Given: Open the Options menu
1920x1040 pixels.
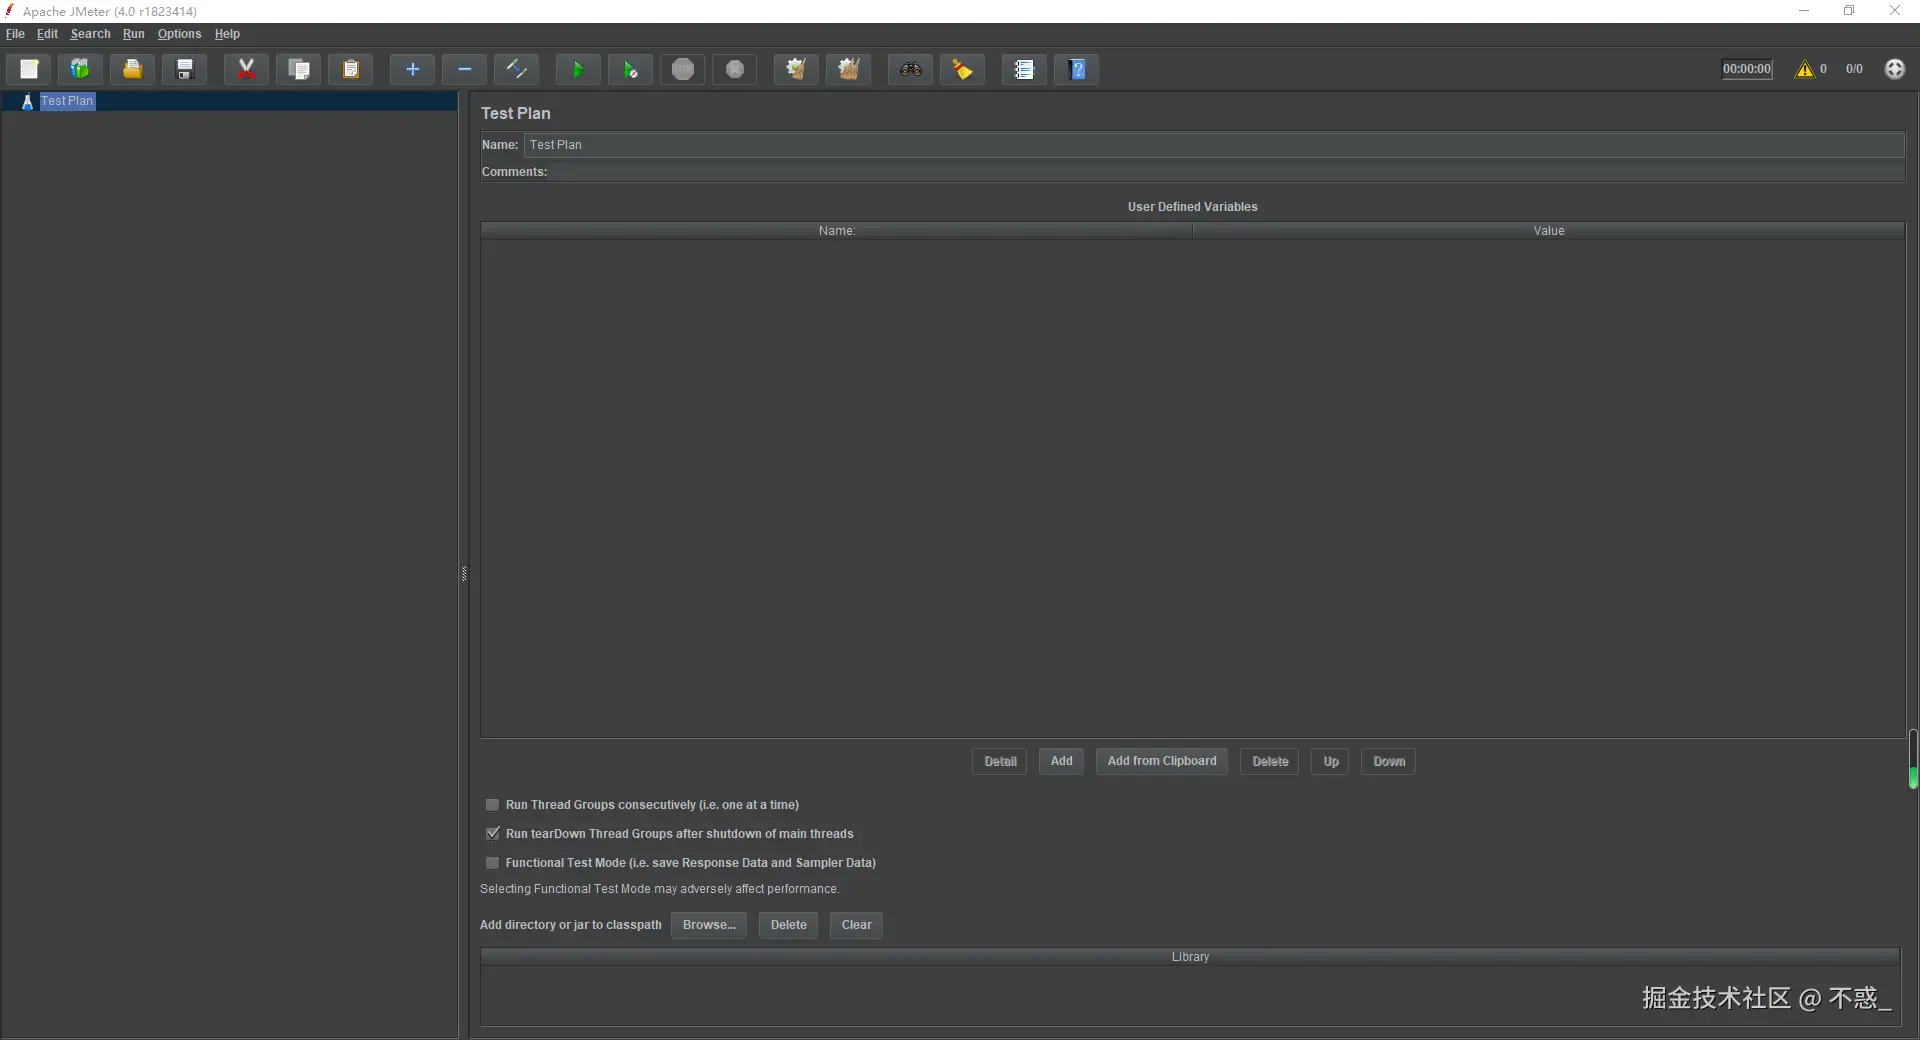Looking at the screenshot, I should [179, 34].
